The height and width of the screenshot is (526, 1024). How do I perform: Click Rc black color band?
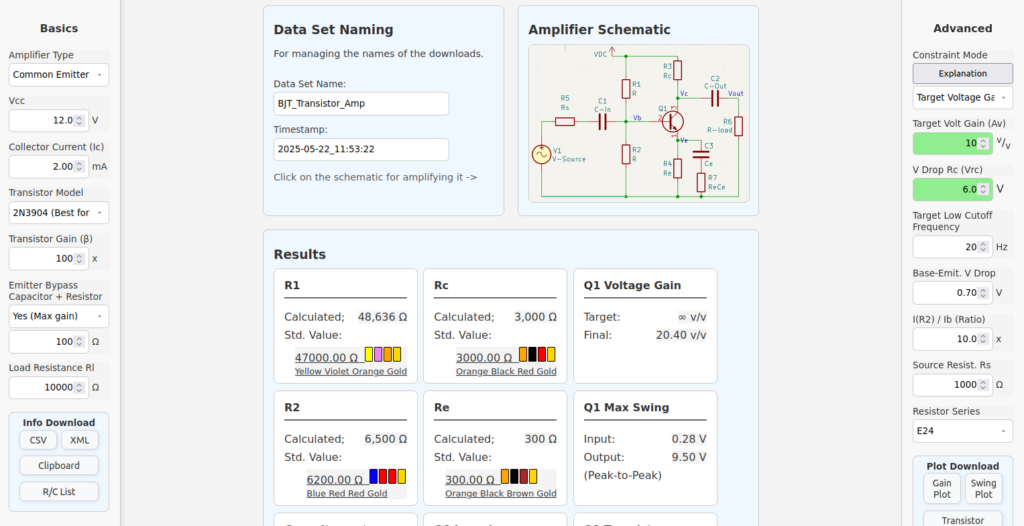[532, 354]
